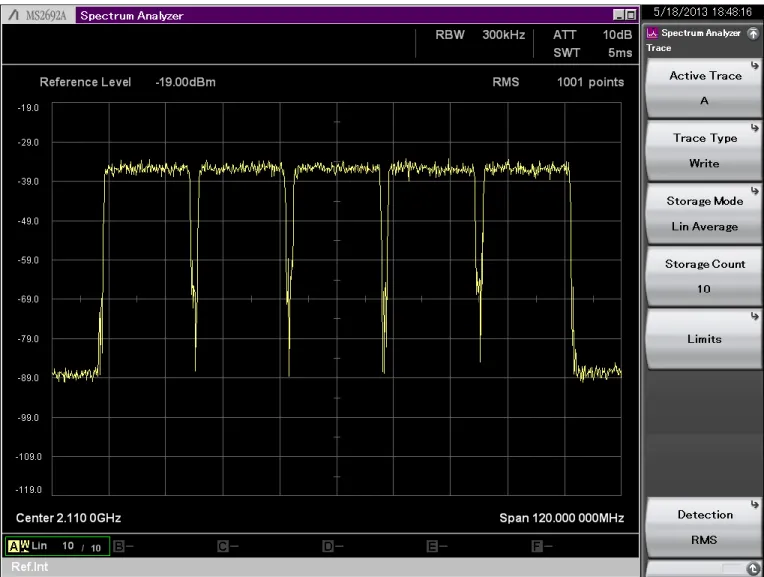Viewport: 764px width, 577px height.
Task: Click the submenu arrow on Detection
Action: pos(755,504)
